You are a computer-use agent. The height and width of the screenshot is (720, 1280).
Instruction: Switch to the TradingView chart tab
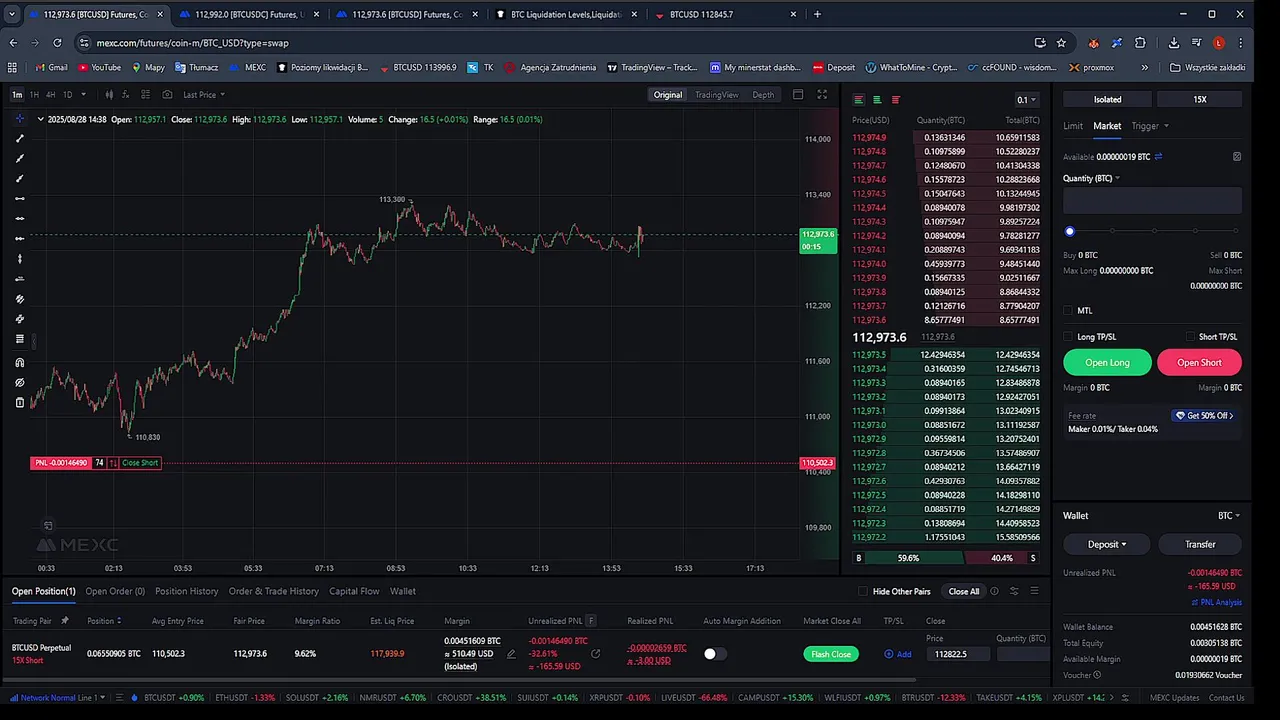(716, 95)
